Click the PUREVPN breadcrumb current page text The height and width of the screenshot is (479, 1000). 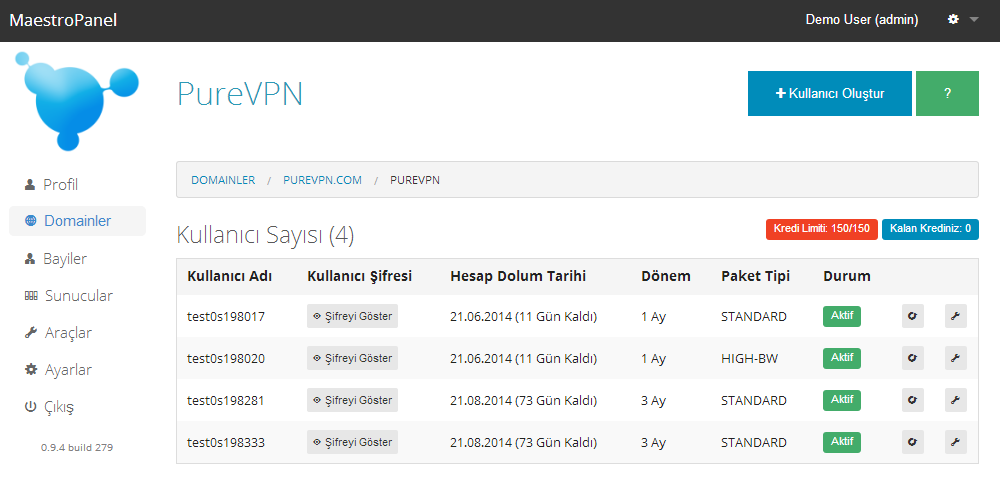(415, 180)
